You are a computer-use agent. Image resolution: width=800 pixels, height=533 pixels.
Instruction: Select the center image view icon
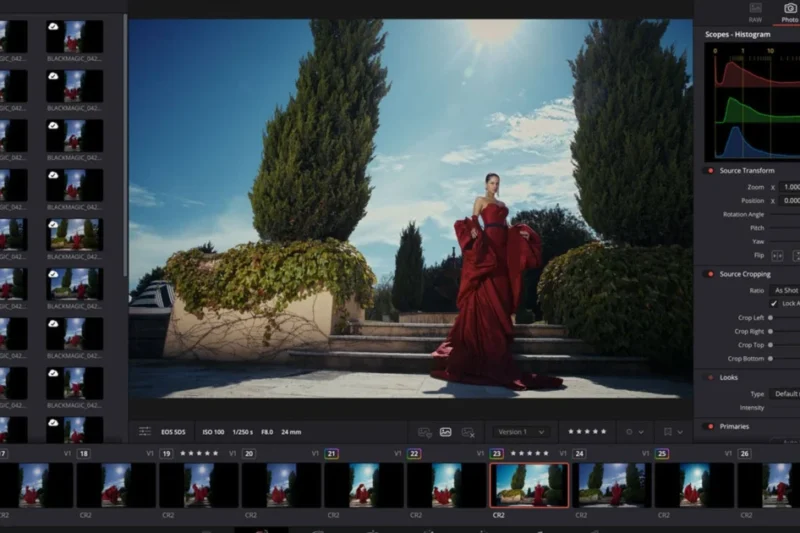[445, 432]
